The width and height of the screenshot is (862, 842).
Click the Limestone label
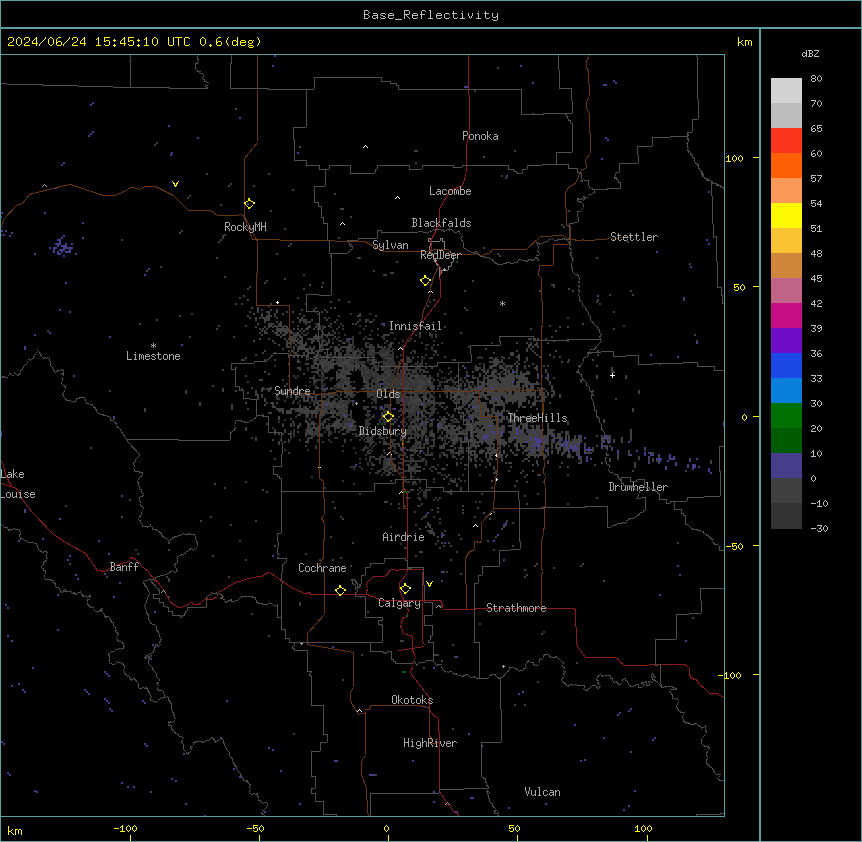click(x=153, y=356)
